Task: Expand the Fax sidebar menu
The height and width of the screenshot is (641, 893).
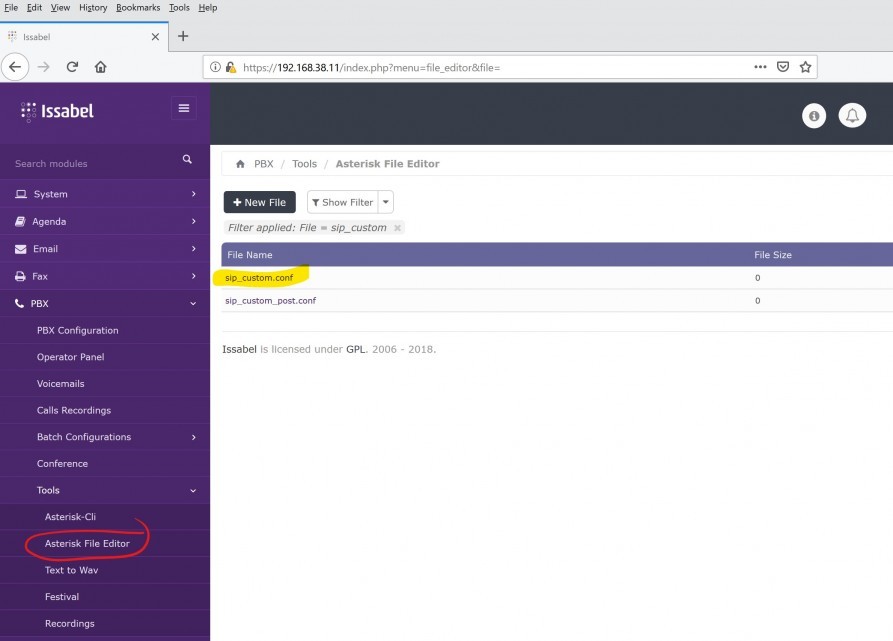Action: pyautogui.click(x=105, y=276)
